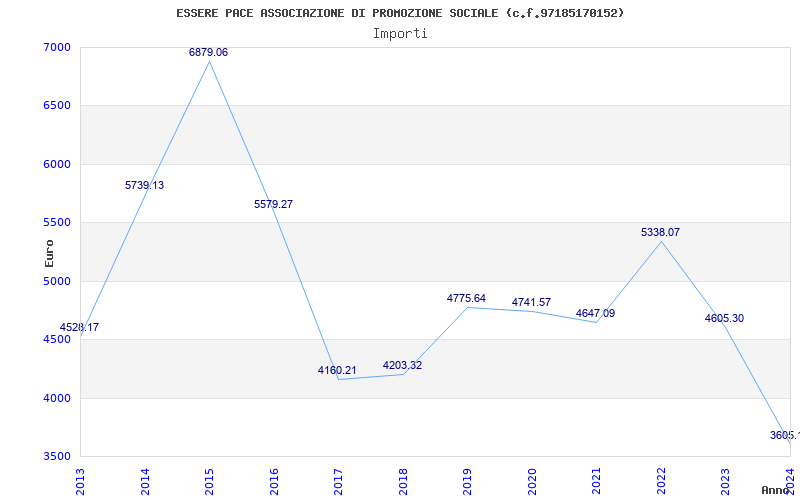800x500 pixels.
Task: Click the 2018 year label
Action: (x=403, y=481)
